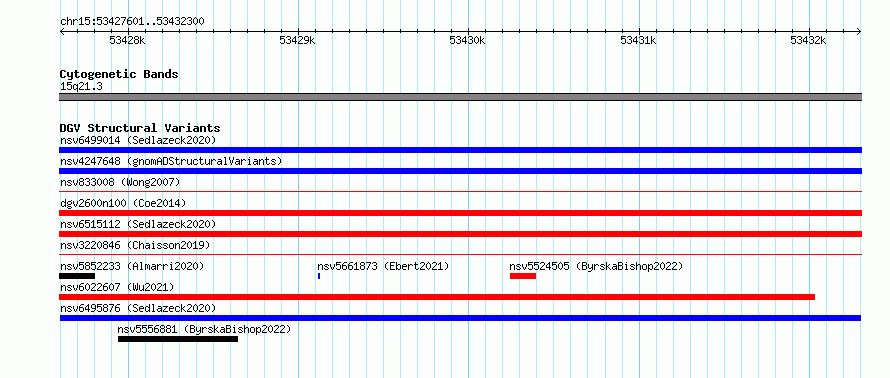Click the 15q21.3 band label

tap(81, 87)
